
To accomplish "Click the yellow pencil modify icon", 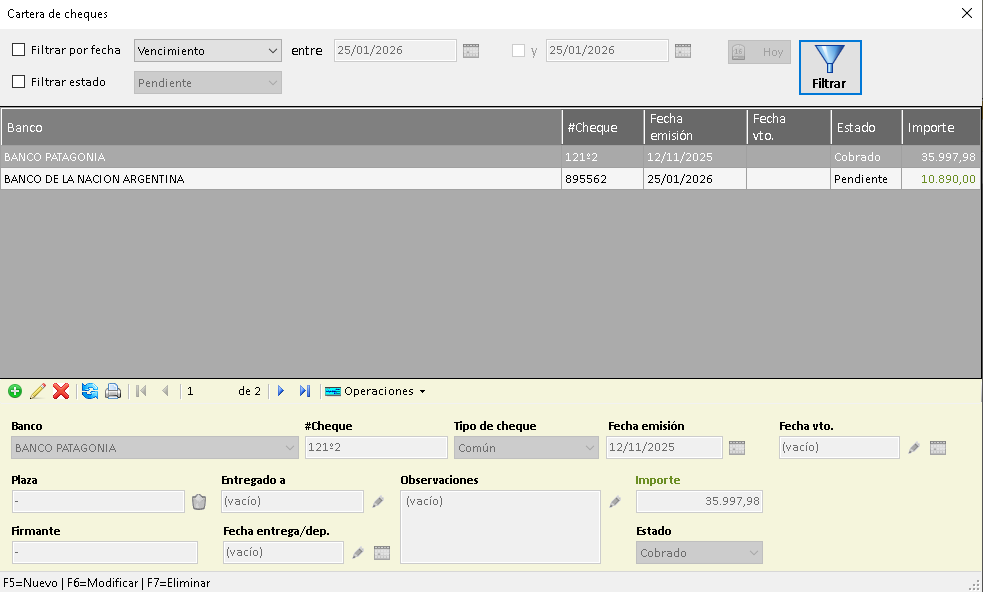I will (38, 391).
